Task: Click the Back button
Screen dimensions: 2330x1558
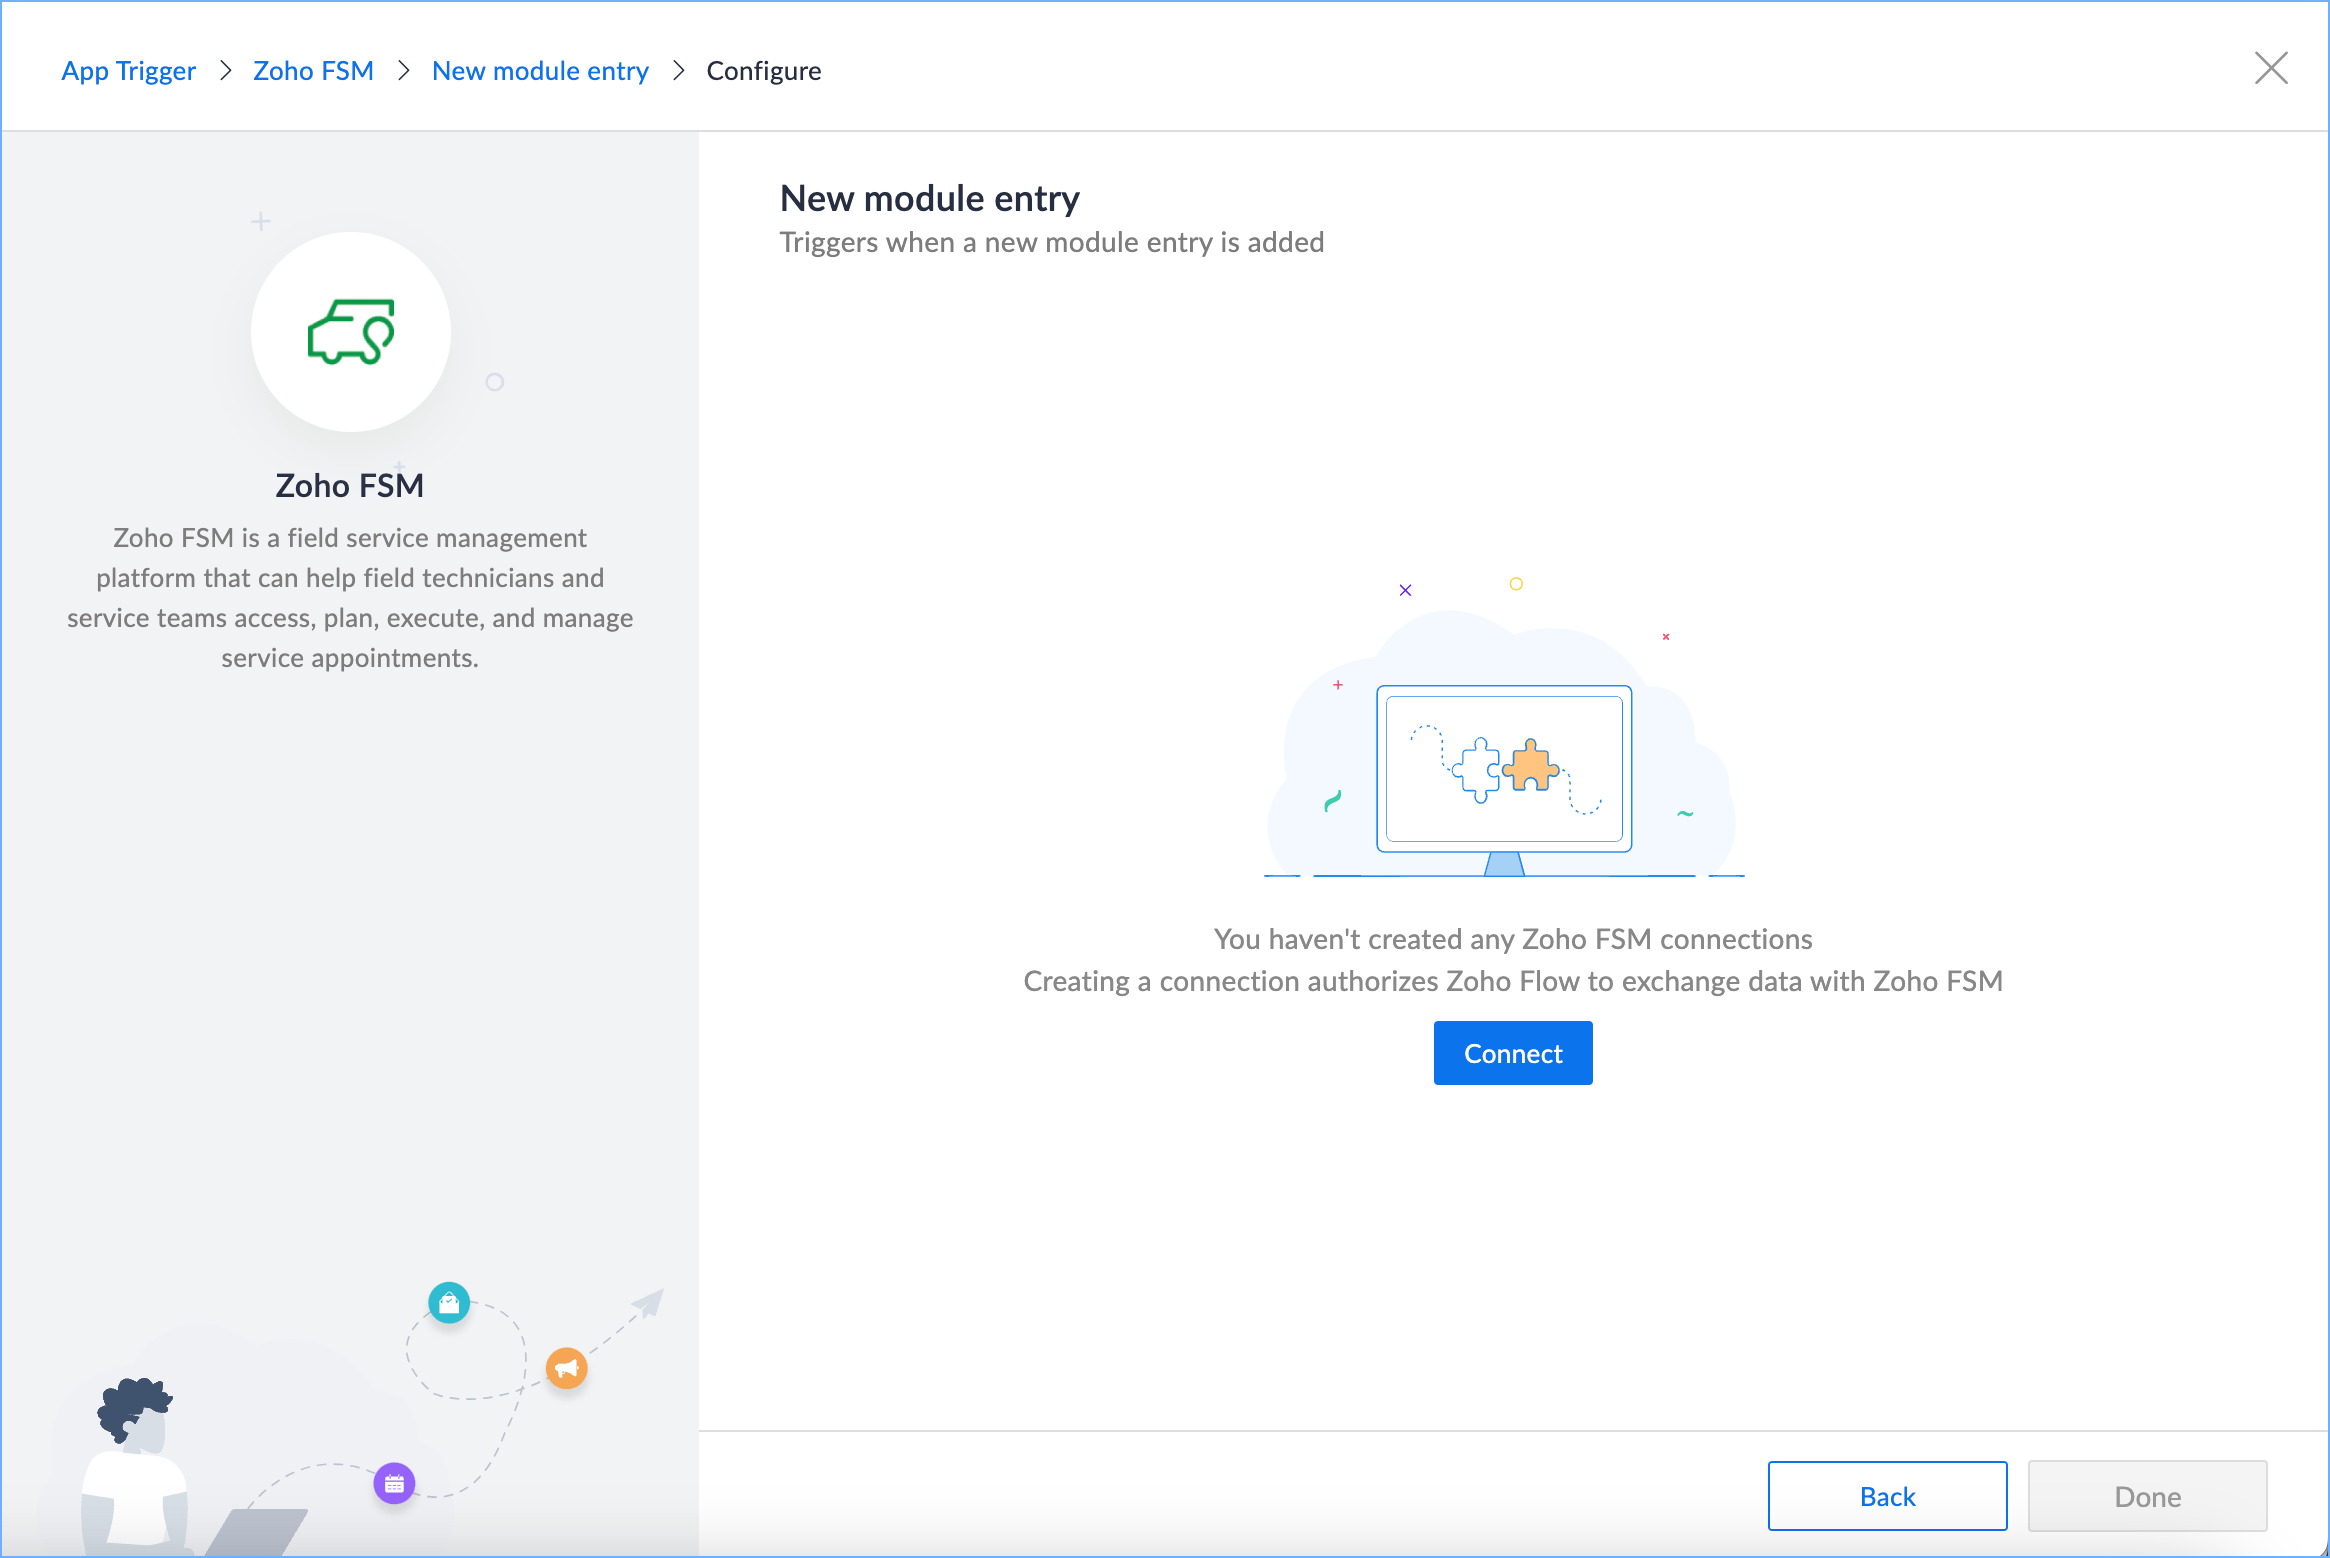Action: click(1886, 1496)
